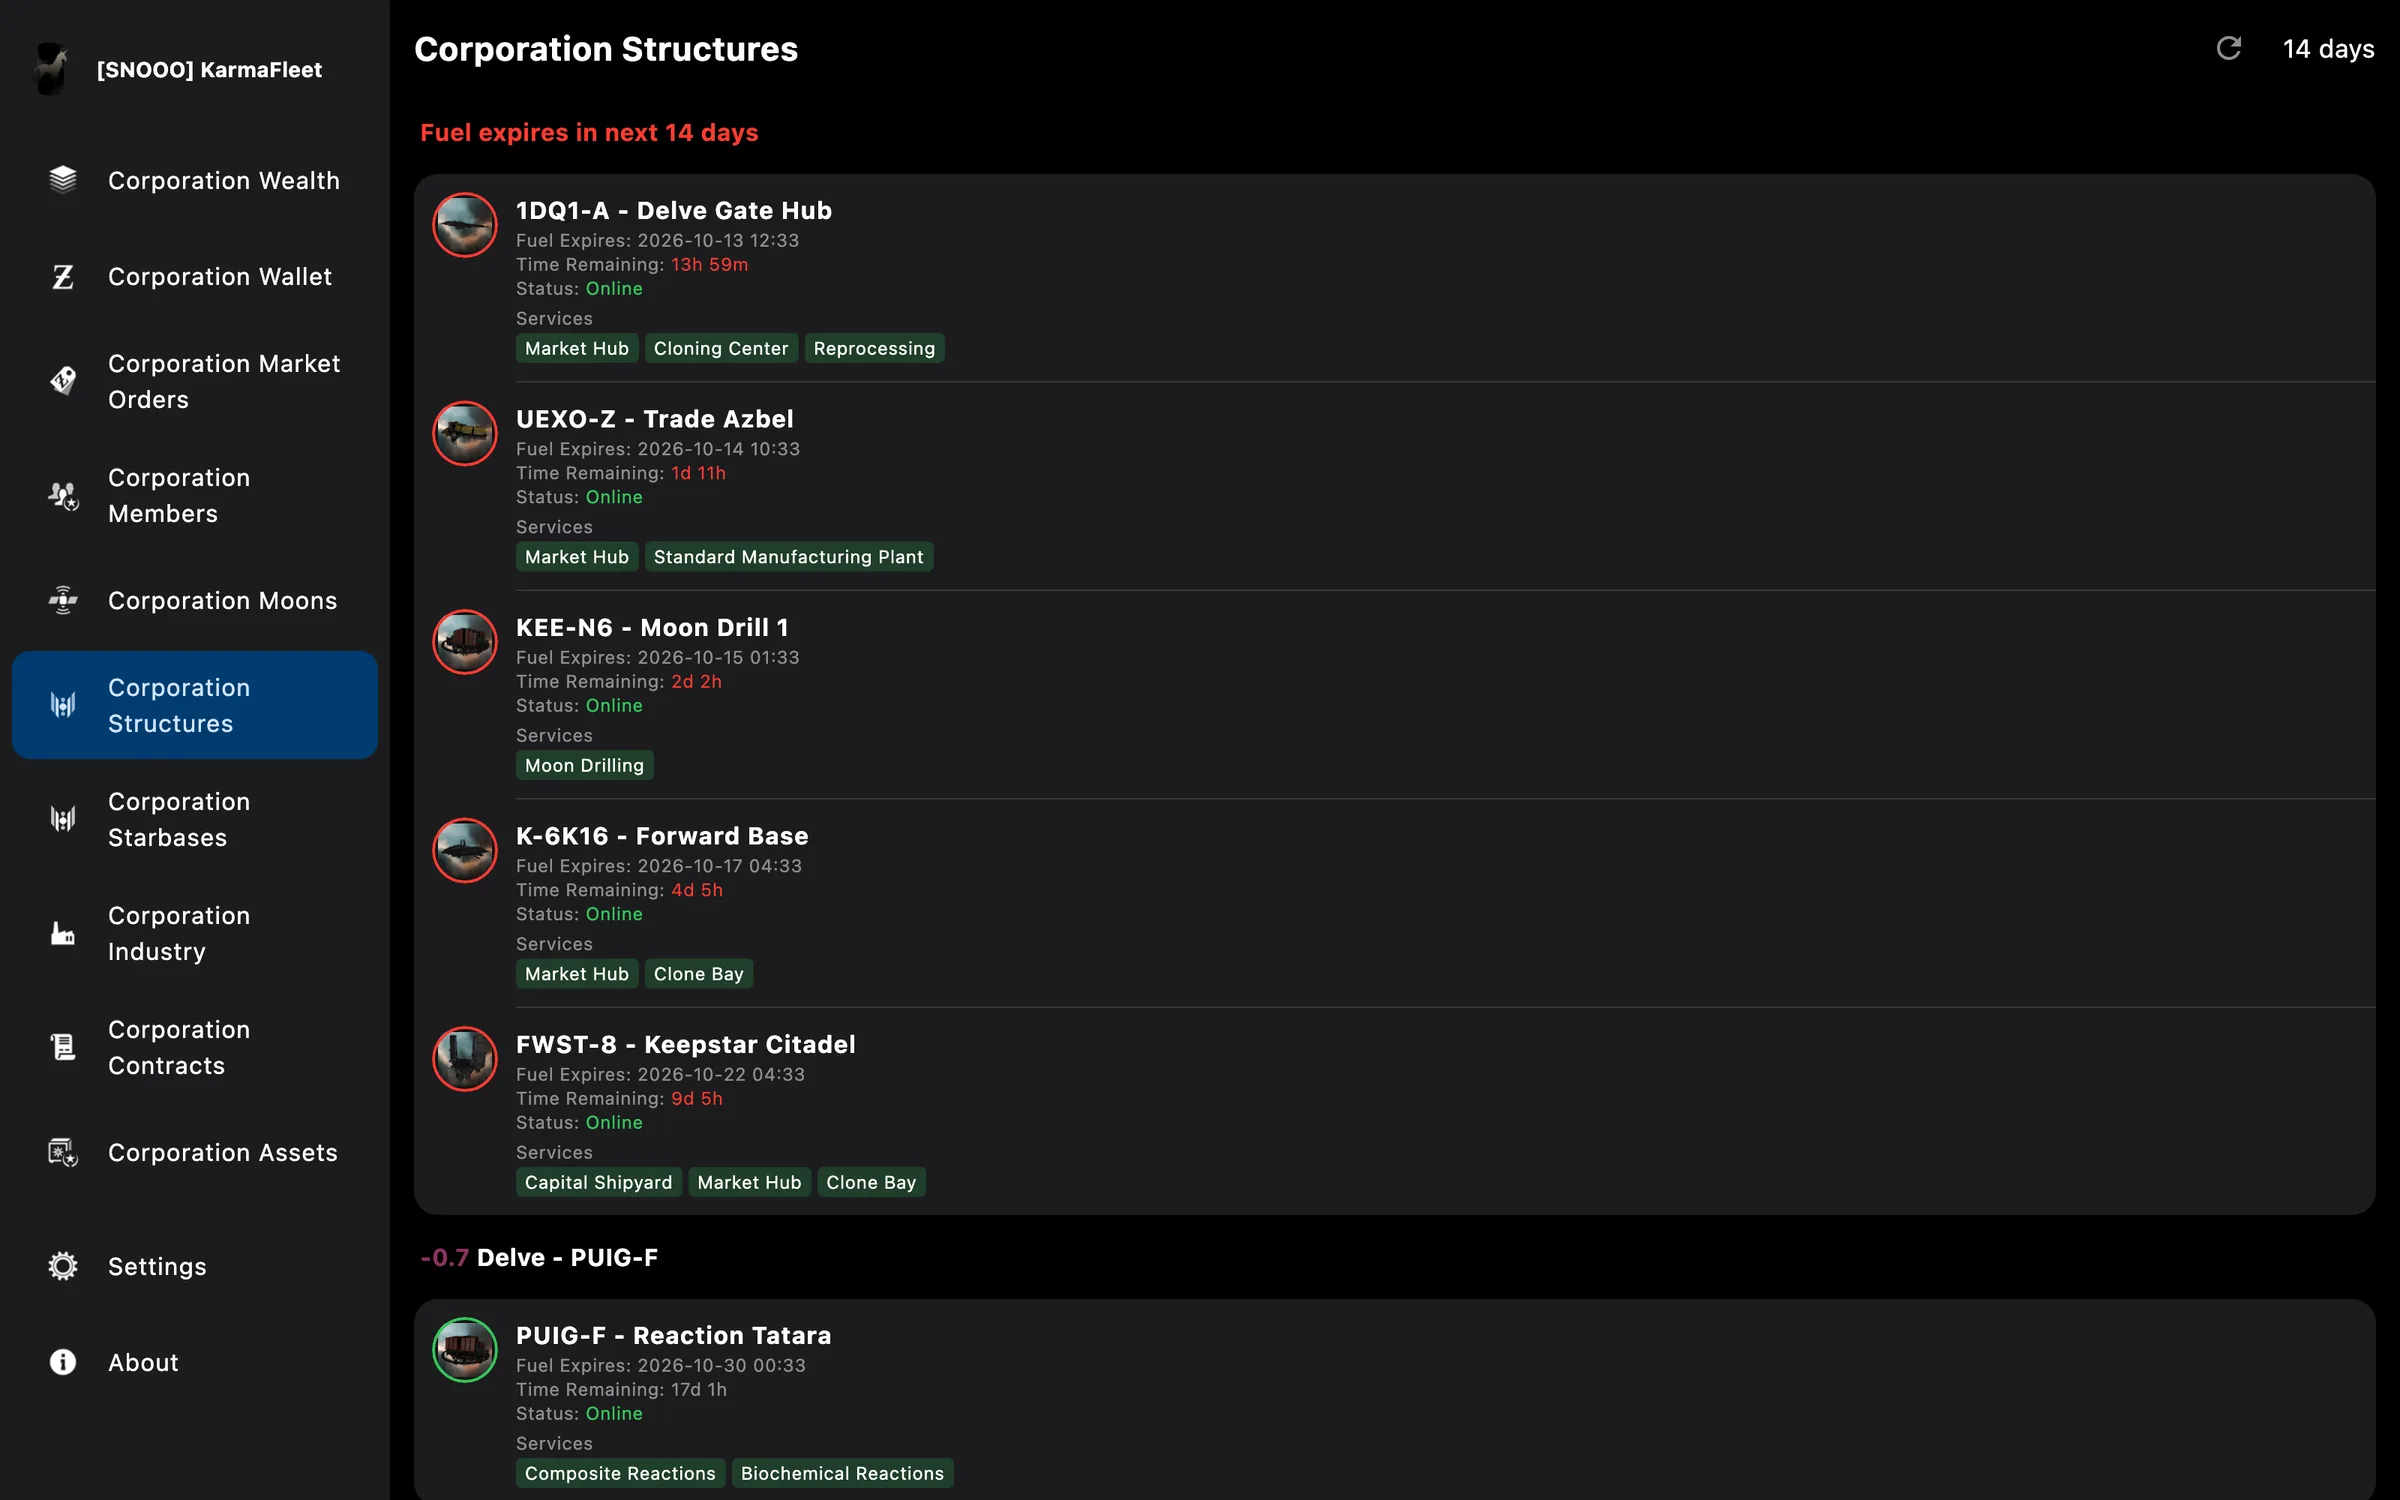This screenshot has width=2400, height=1500.
Task: Click the KarmaFleet corporation logo
Action: [51, 69]
